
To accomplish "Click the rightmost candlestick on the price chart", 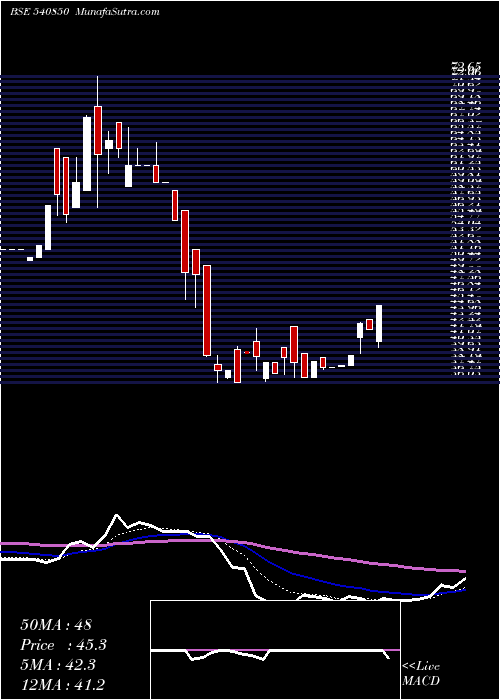I will click(379, 326).
